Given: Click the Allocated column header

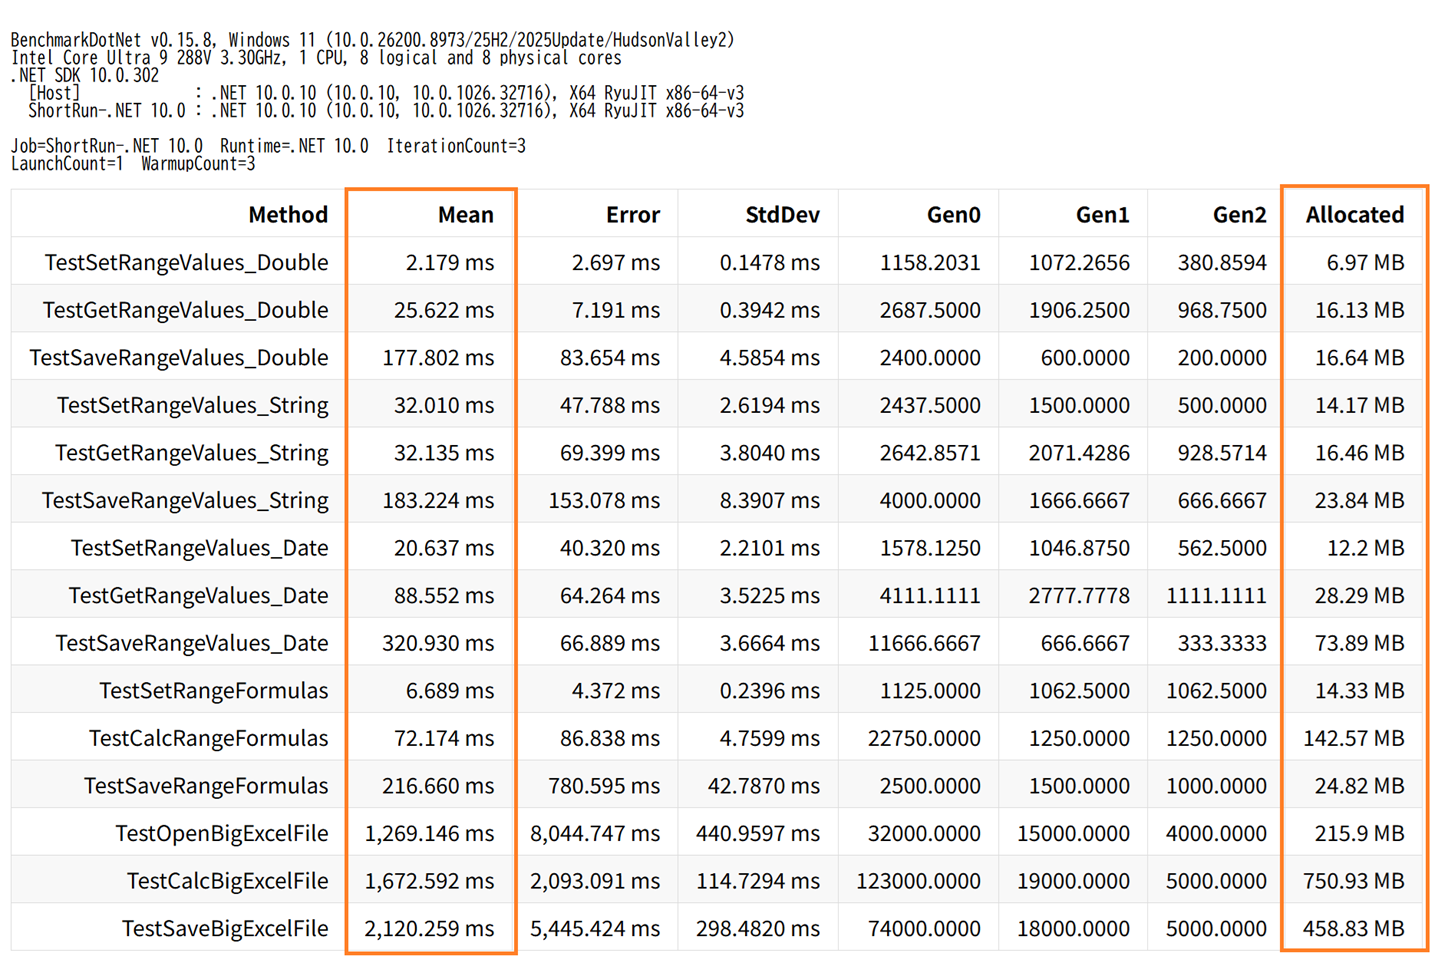Looking at the screenshot, I should (x=1355, y=214).
